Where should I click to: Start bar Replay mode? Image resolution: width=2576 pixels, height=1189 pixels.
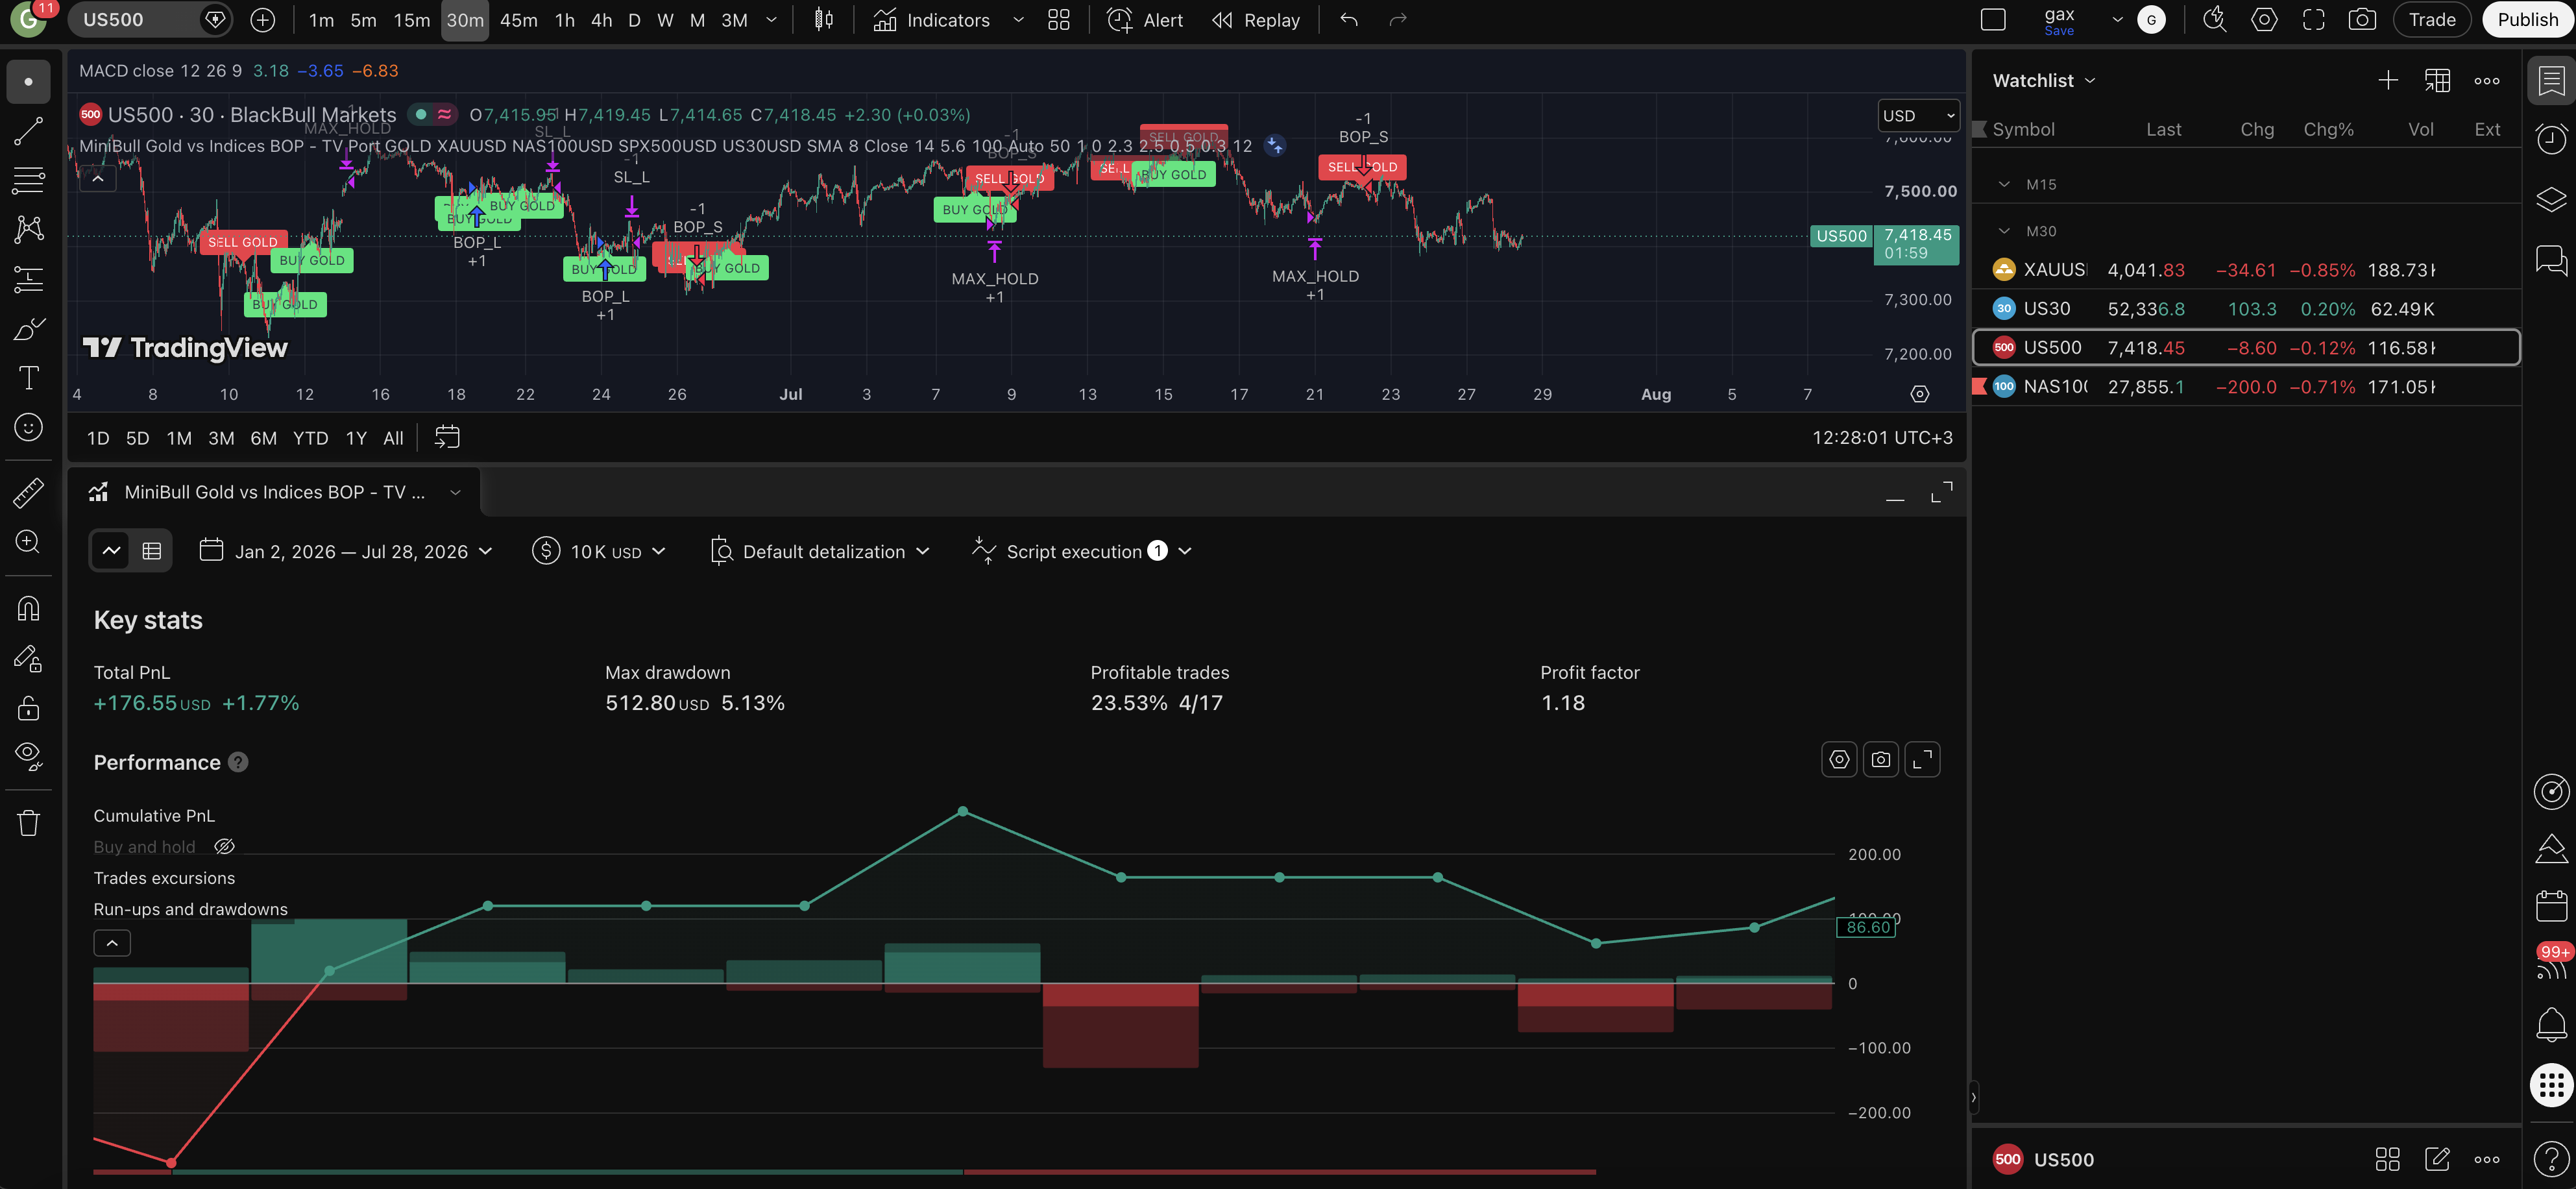(x=1257, y=20)
